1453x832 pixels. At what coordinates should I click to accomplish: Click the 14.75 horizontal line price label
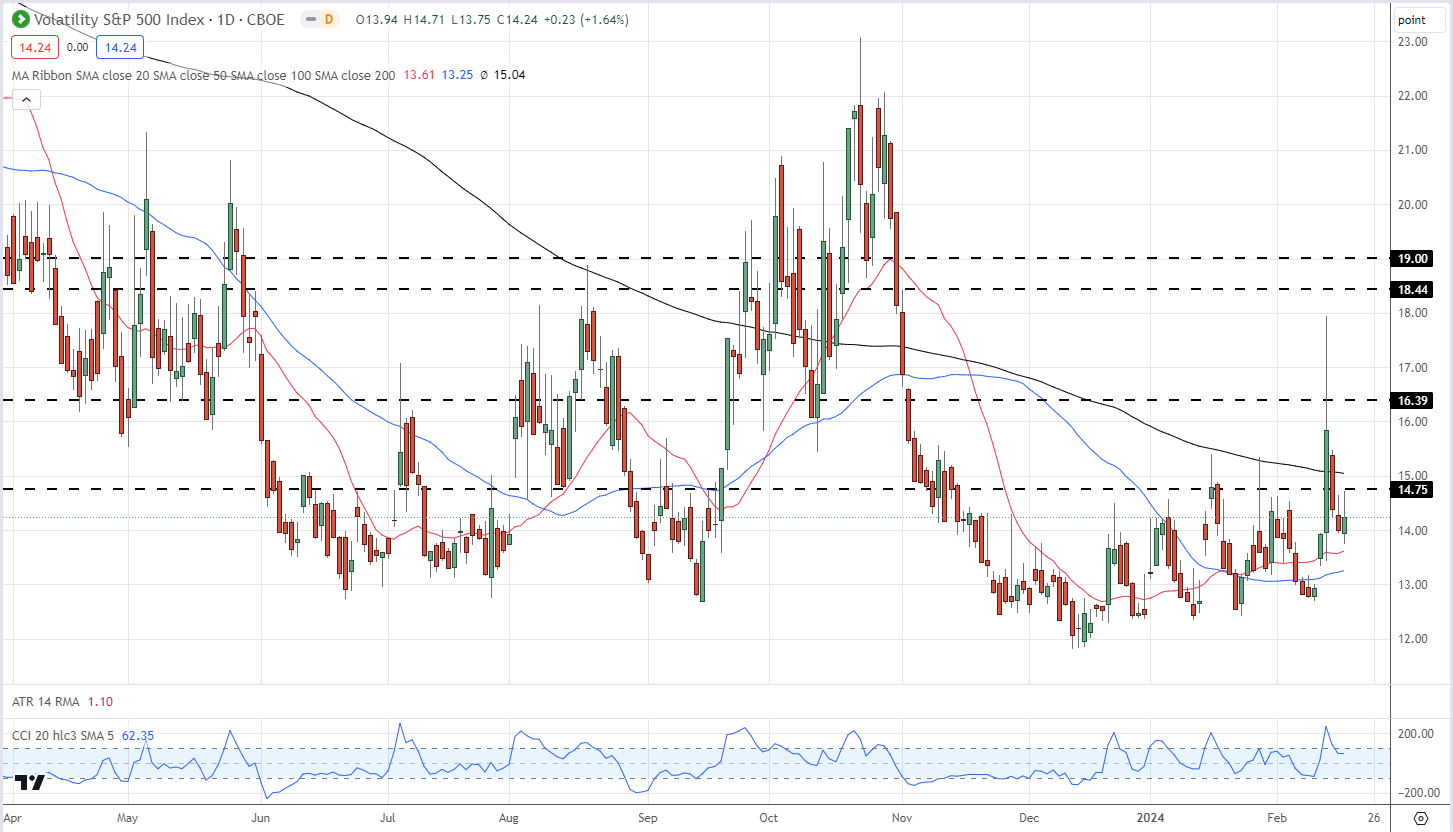pos(1412,489)
